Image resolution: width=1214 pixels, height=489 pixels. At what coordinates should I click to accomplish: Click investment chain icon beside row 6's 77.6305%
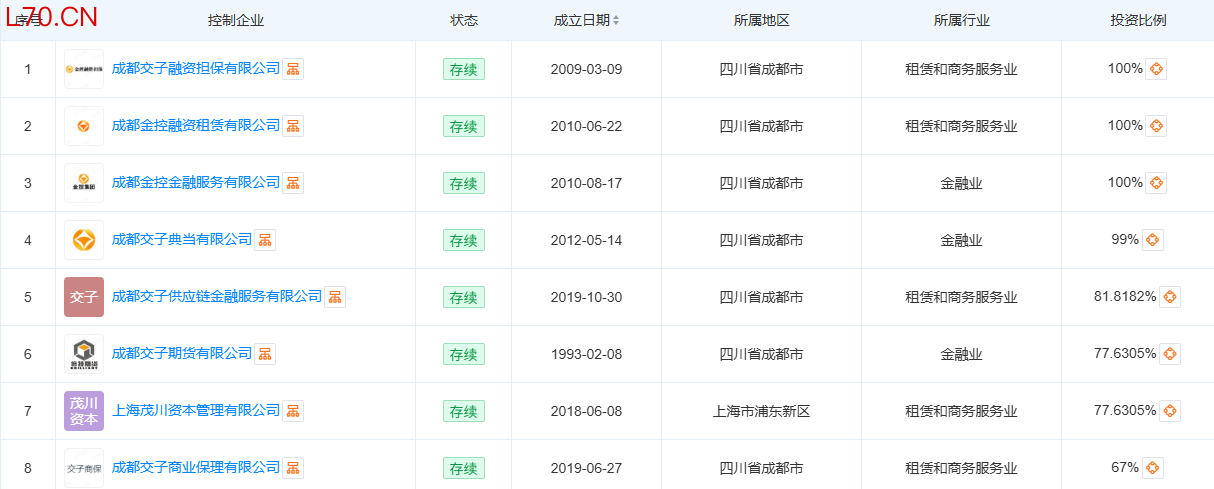pyautogui.click(x=1170, y=354)
